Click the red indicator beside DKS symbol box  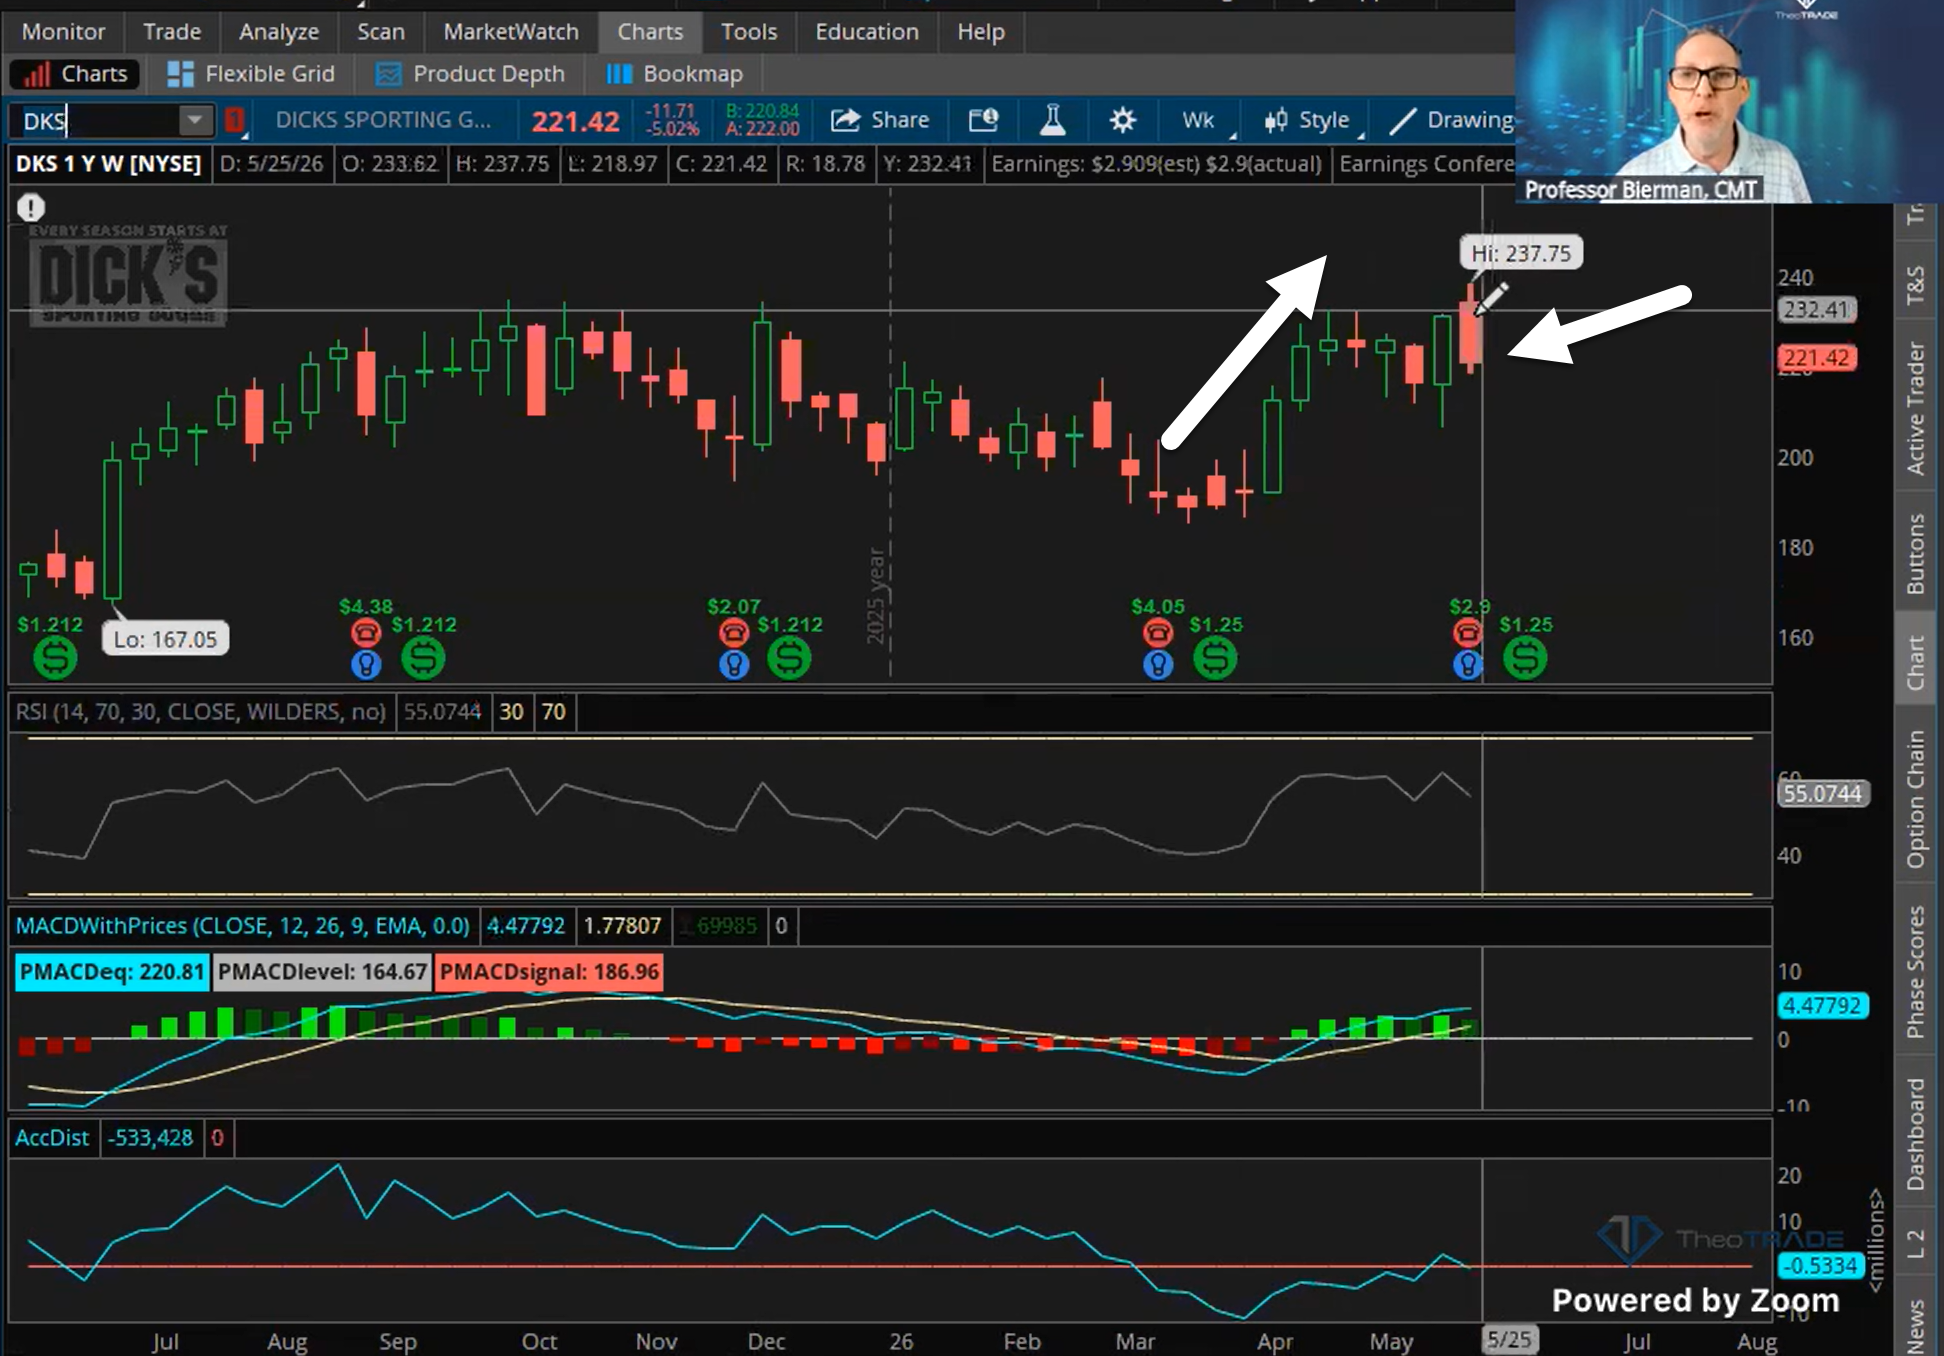[234, 120]
